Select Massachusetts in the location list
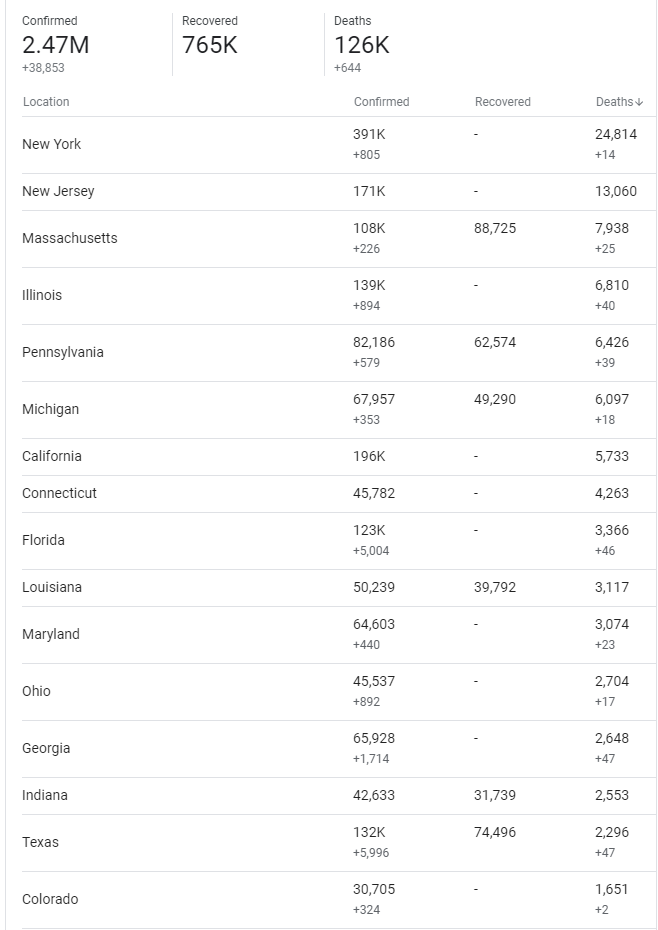Screen dimensions: 658x930 (70, 238)
